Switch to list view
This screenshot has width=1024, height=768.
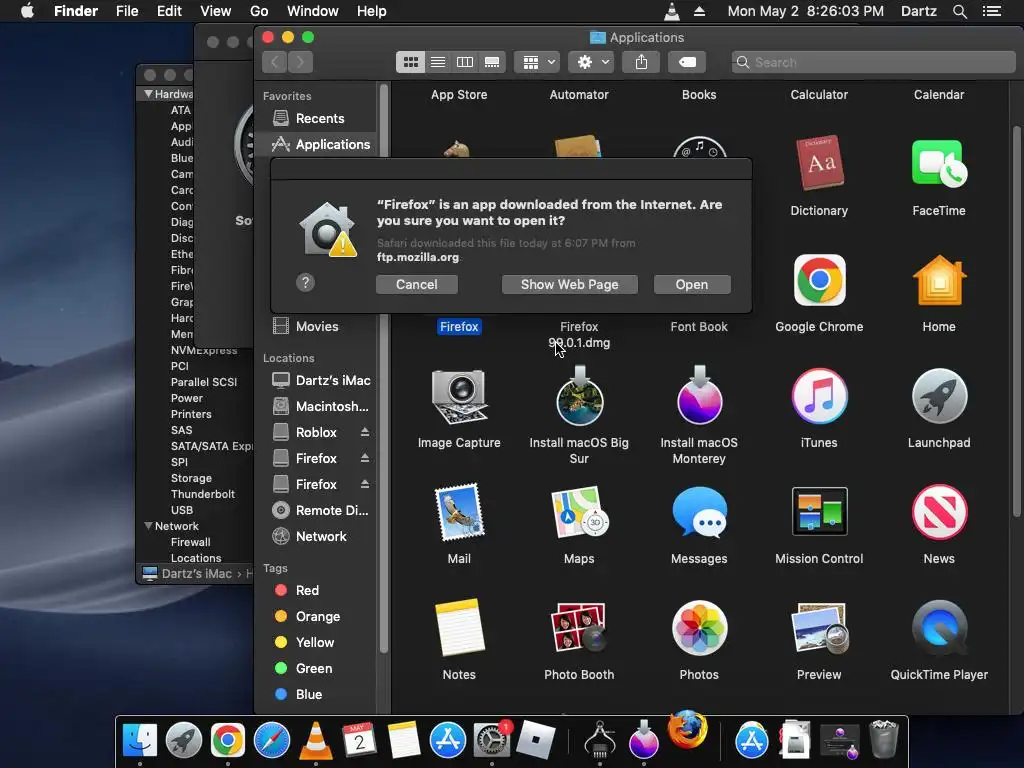click(x=438, y=62)
